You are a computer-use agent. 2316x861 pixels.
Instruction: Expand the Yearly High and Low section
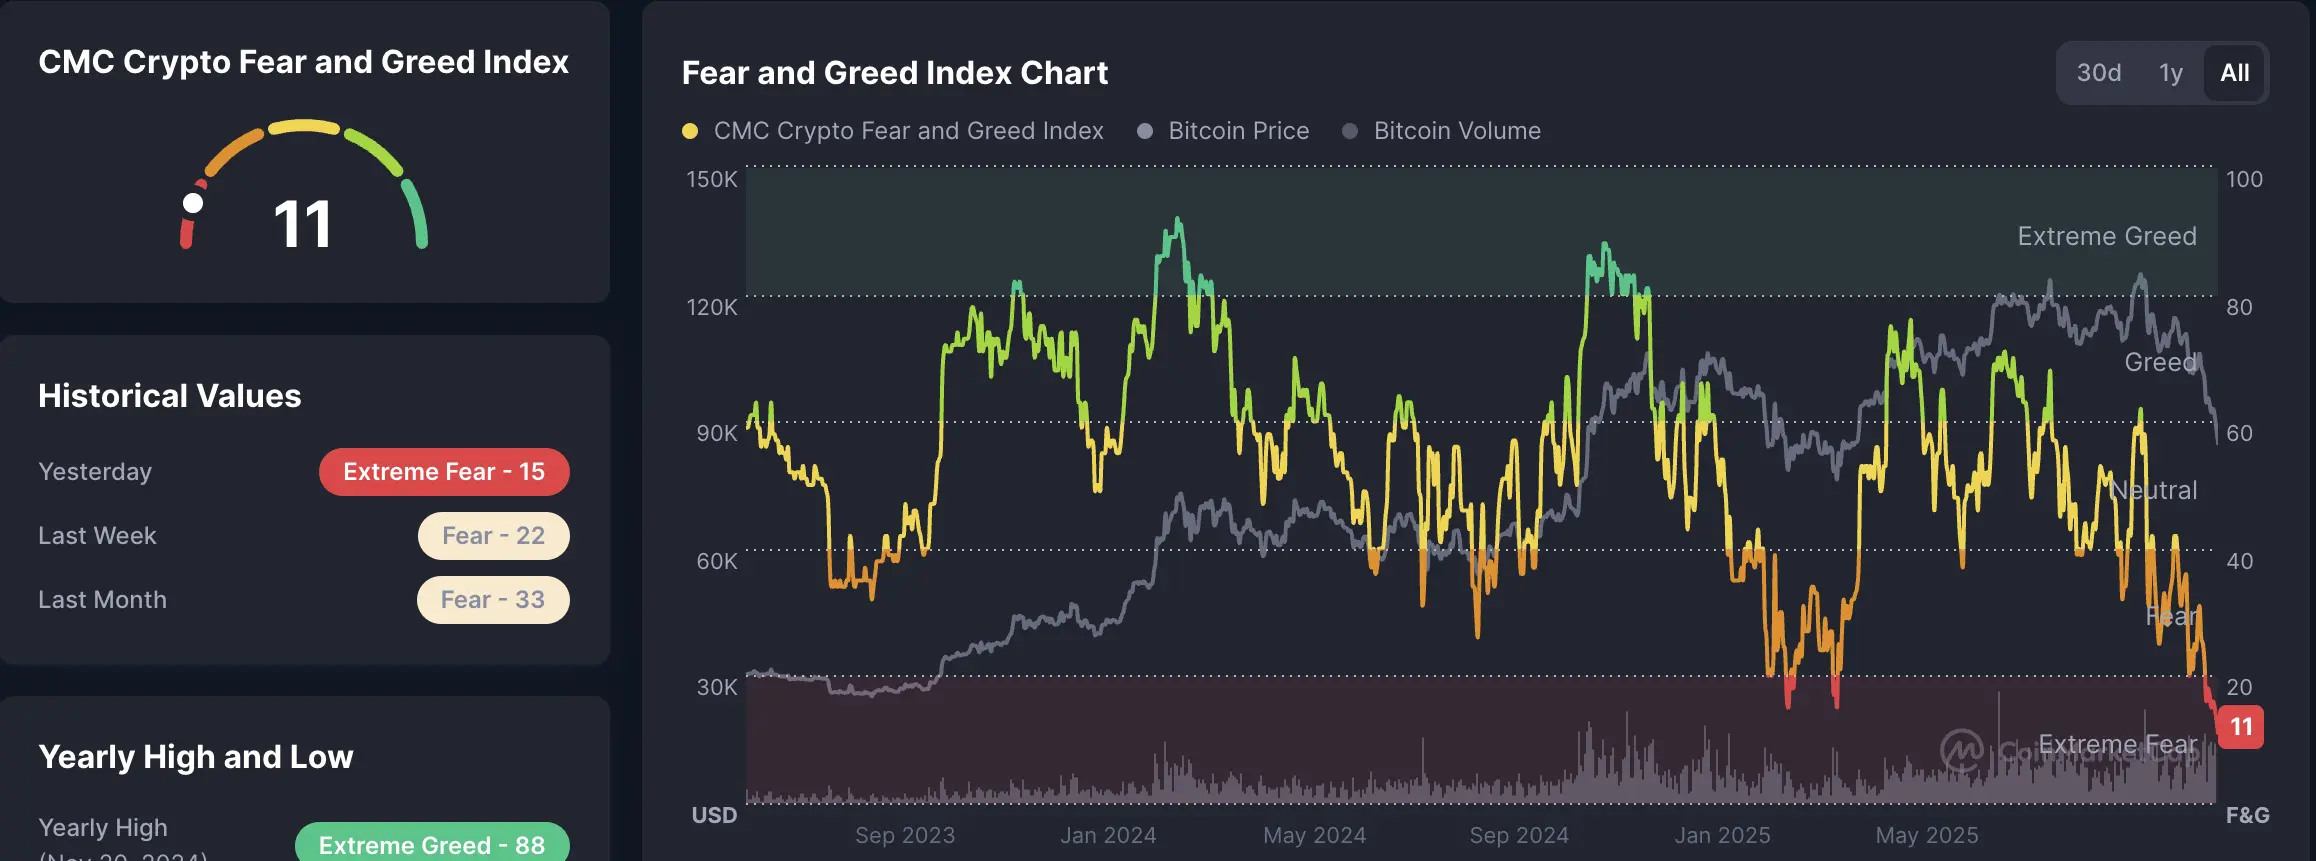pos(194,757)
